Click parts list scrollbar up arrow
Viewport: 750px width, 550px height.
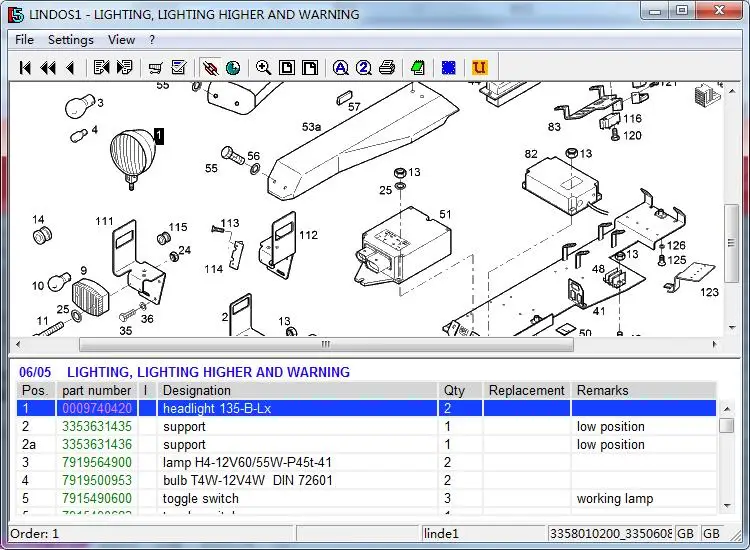click(x=727, y=409)
